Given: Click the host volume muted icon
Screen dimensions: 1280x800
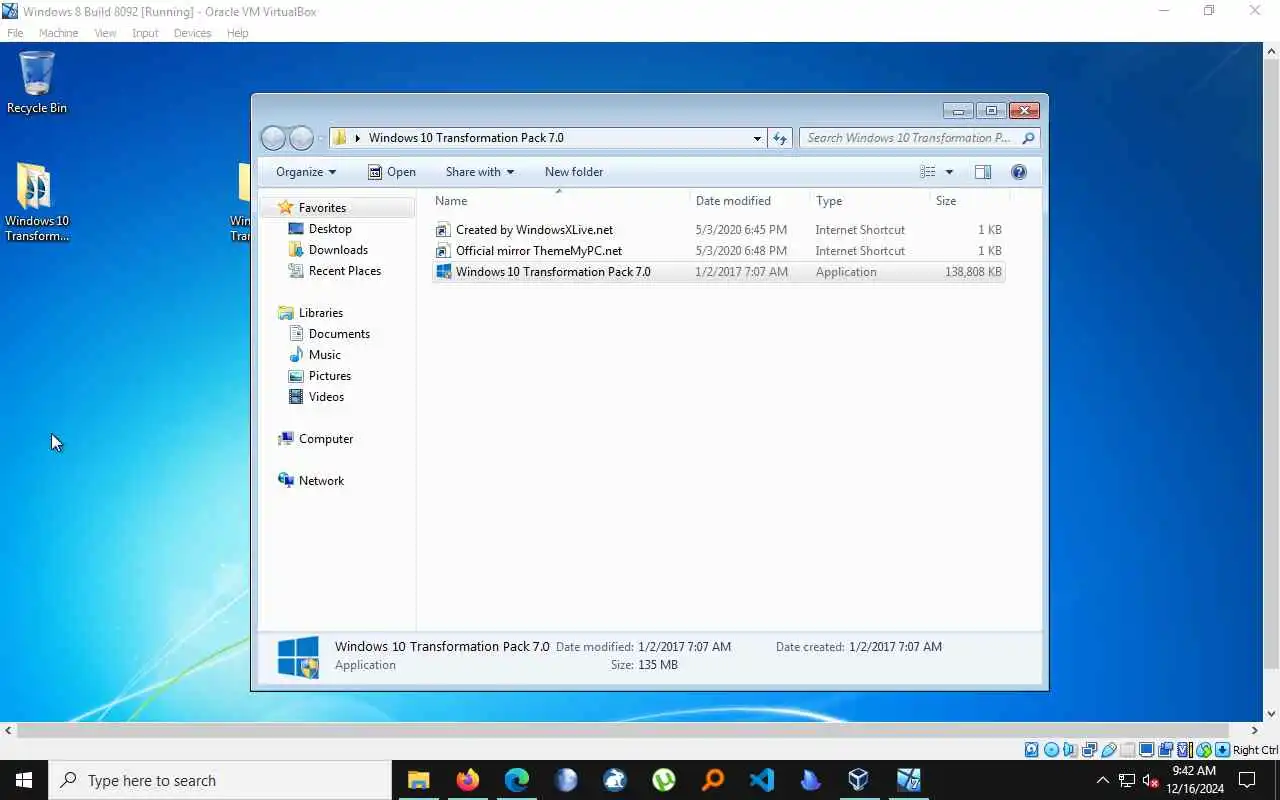Looking at the screenshot, I should click(1151, 780).
